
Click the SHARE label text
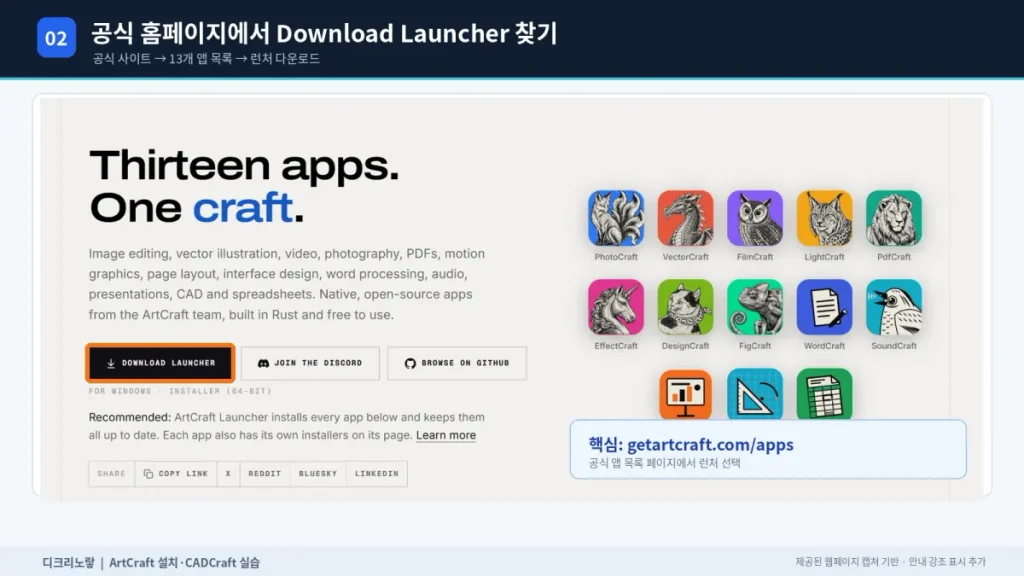(111, 473)
